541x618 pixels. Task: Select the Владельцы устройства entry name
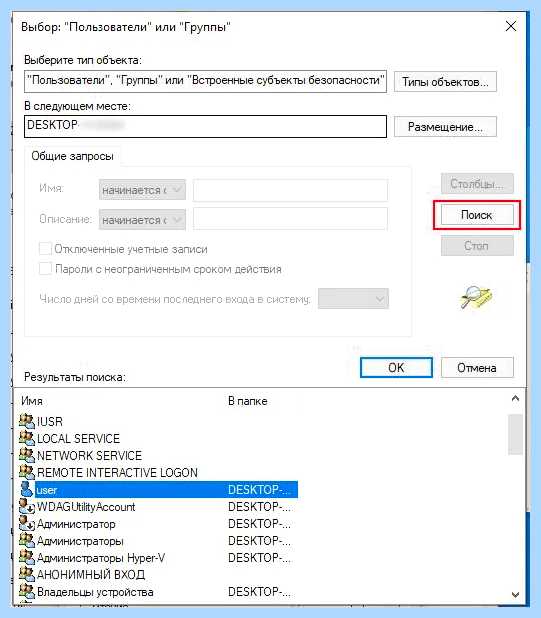click(95, 592)
